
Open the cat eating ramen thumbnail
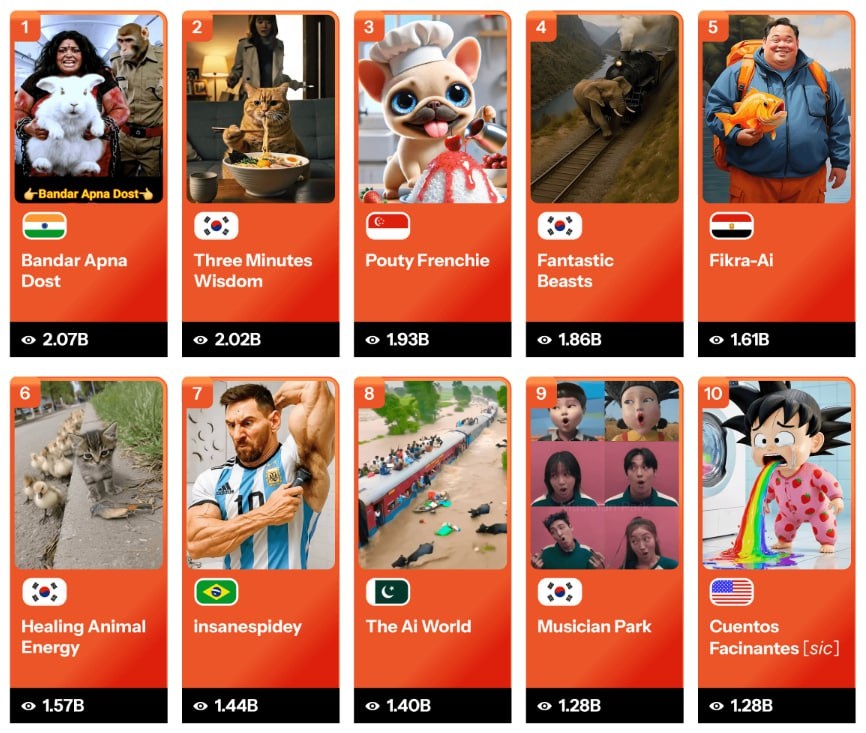261,109
